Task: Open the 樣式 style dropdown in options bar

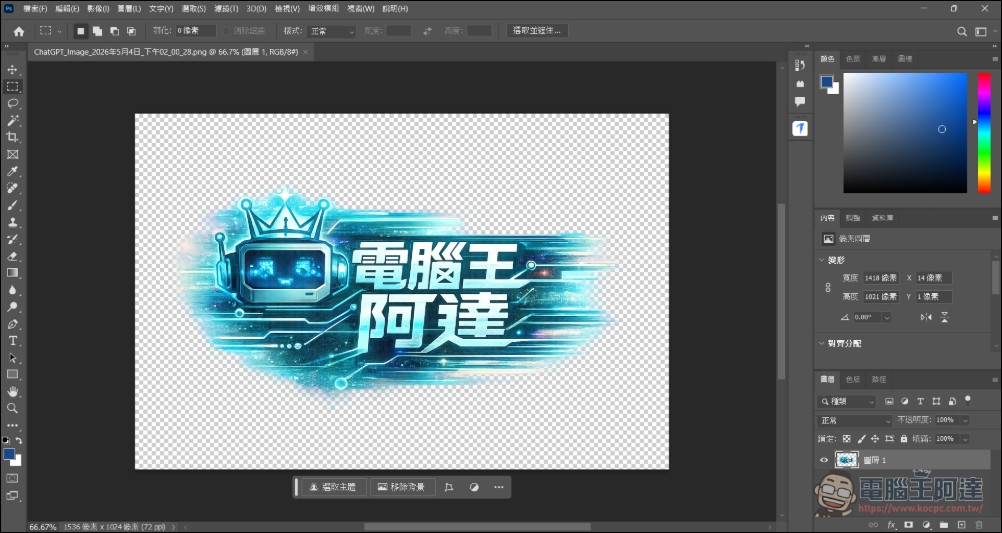Action: (331, 31)
